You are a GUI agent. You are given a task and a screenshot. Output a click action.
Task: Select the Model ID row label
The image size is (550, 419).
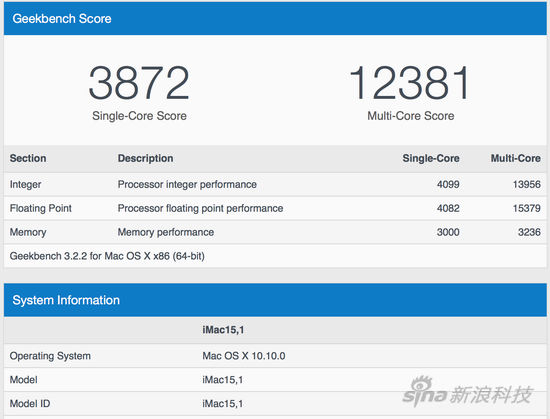tap(30, 404)
